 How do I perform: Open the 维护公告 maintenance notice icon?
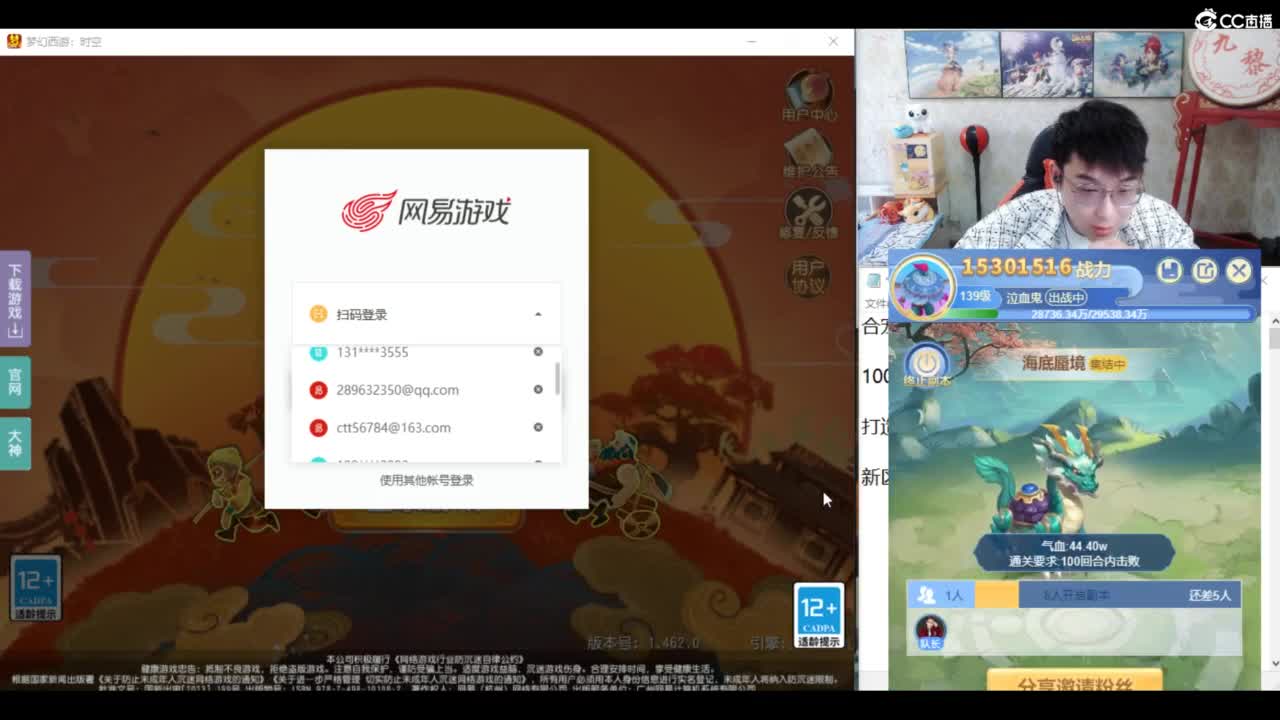click(x=810, y=154)
